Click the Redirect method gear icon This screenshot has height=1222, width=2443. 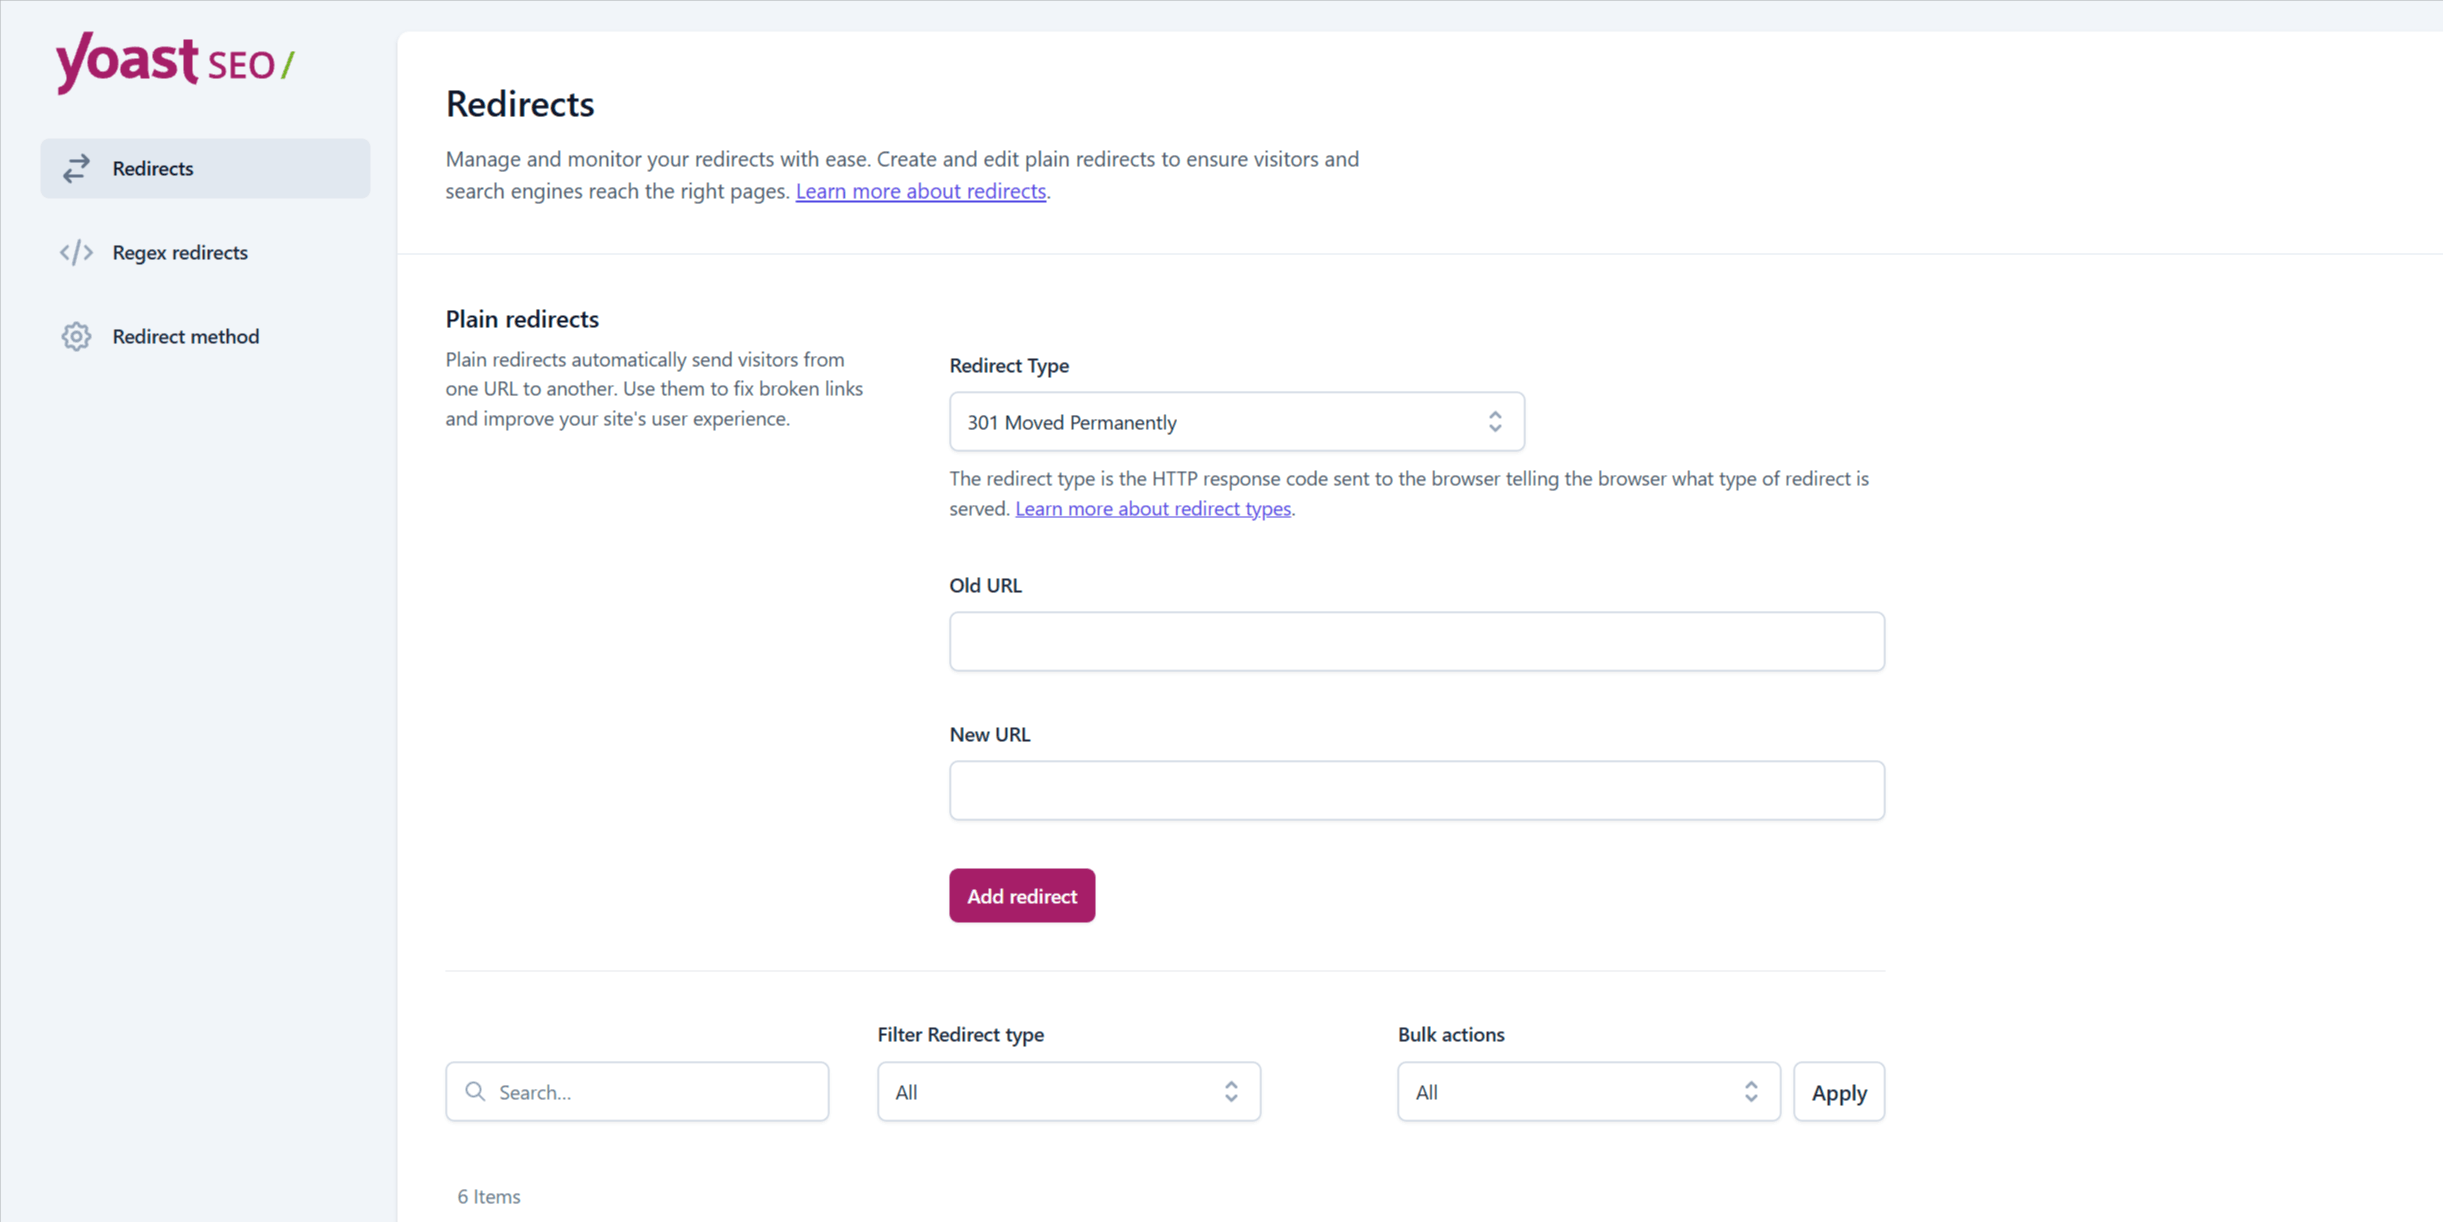(x=76, y=336)
